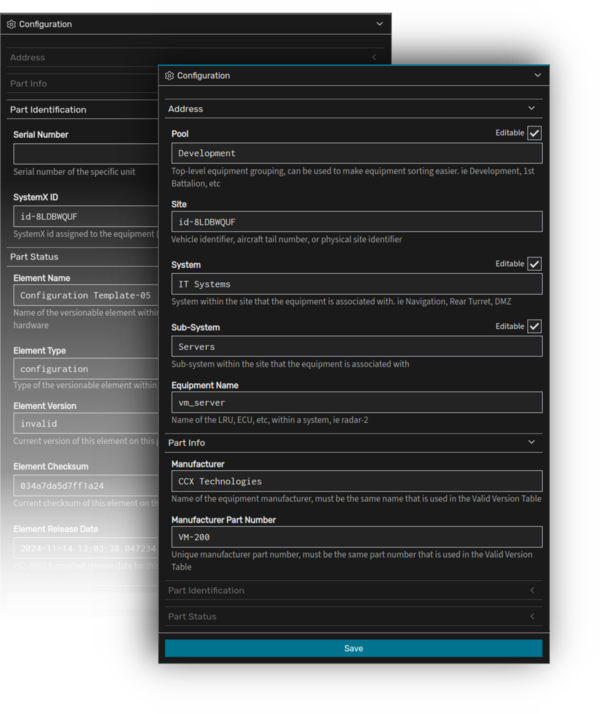The image size is (600, 714).
Task: Click the Sub-System field containing Servers
Action: (x=357, y=347)
